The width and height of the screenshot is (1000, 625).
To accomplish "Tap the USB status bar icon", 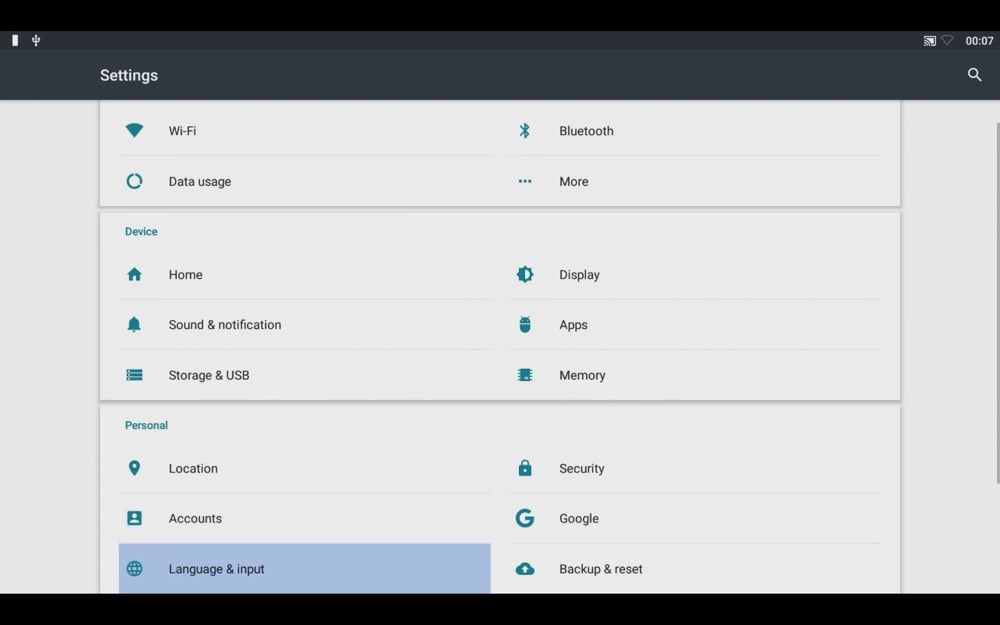I will tap(36, 40).
